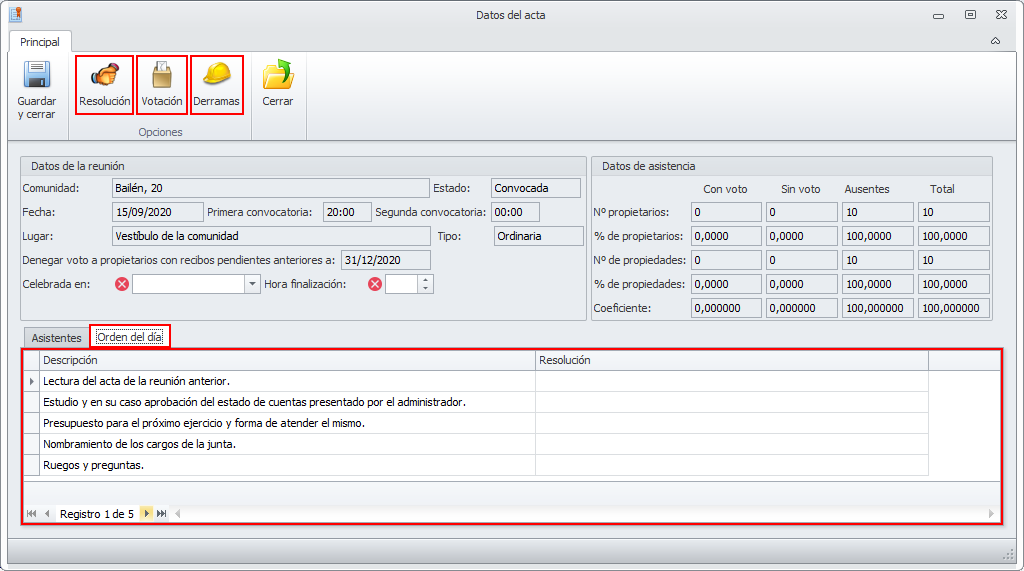Click horizontal scrollbar right arrow
The height and width of the screenshot is (571, 1024).
(x=991, y=514)
